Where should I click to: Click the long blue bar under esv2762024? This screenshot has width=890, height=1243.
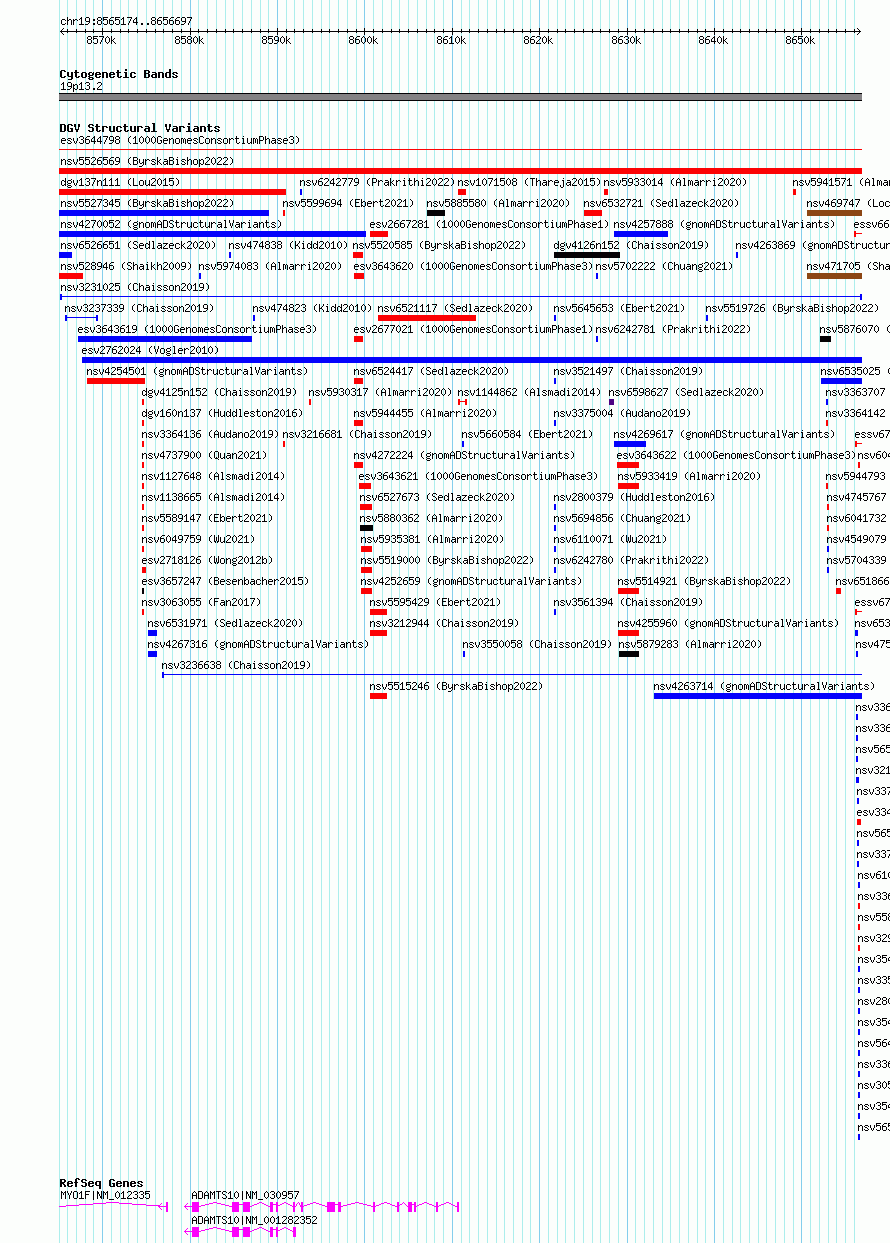coord(472,360)
